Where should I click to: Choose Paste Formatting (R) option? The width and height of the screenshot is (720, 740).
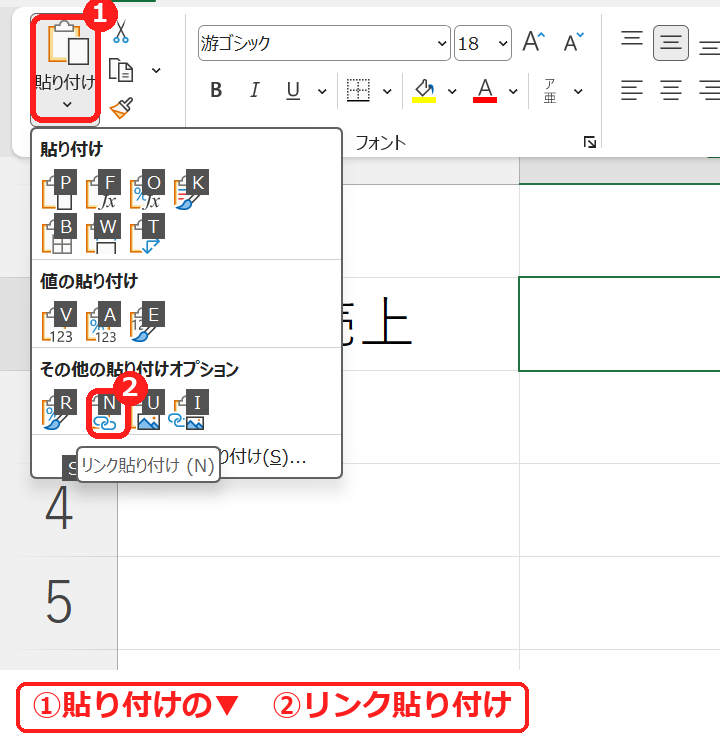[x=59, y=410]
